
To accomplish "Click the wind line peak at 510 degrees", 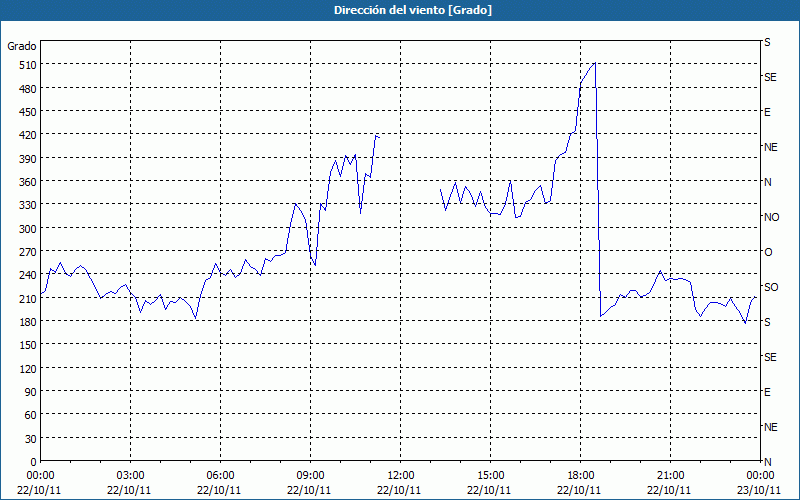I will point(595,63).
